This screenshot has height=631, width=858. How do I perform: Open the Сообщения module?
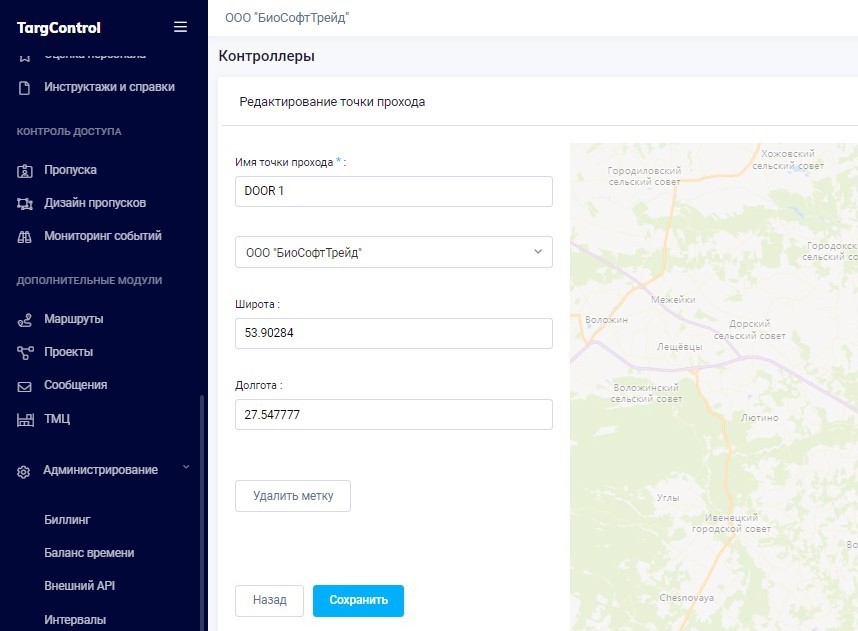76,385
